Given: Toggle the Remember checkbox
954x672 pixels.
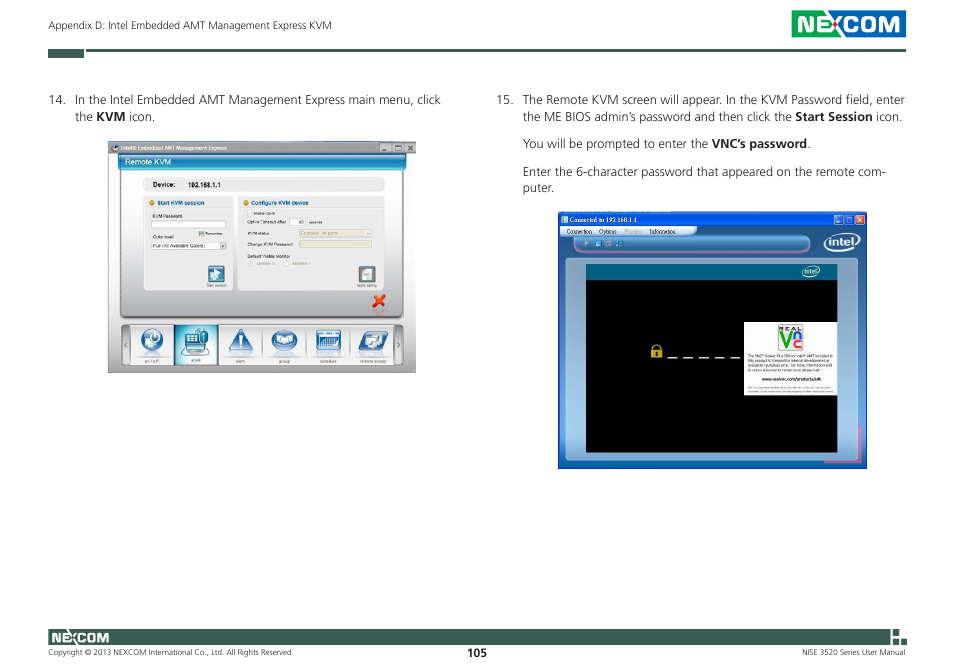Looking at the screenshot, I should click(201, 234).
